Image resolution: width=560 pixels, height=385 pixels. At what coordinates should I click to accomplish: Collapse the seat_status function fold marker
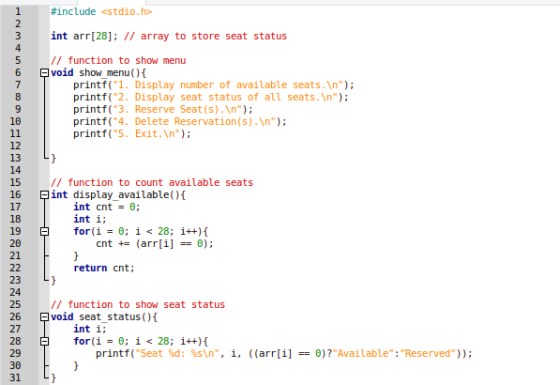[44, 317]
